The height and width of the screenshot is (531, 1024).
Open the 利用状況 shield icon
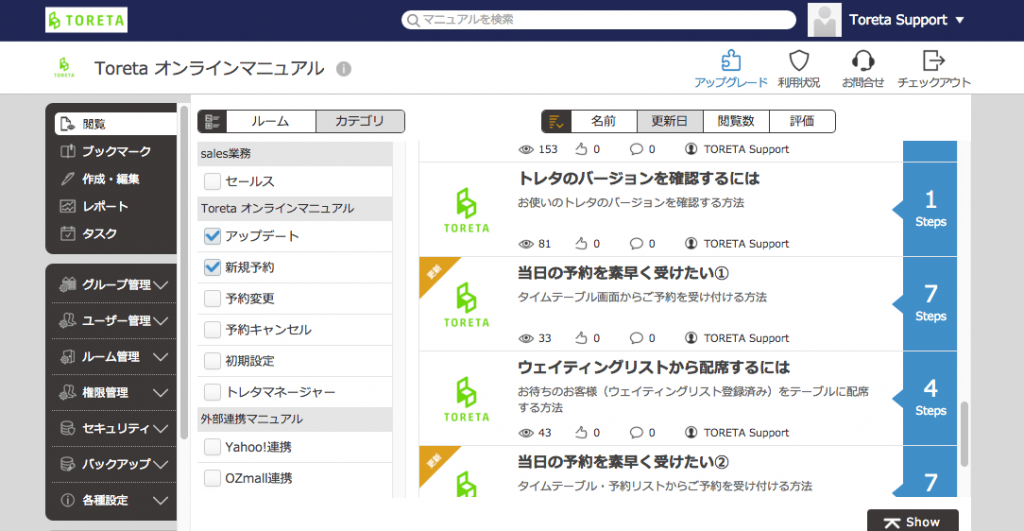[x=799, y=61]
